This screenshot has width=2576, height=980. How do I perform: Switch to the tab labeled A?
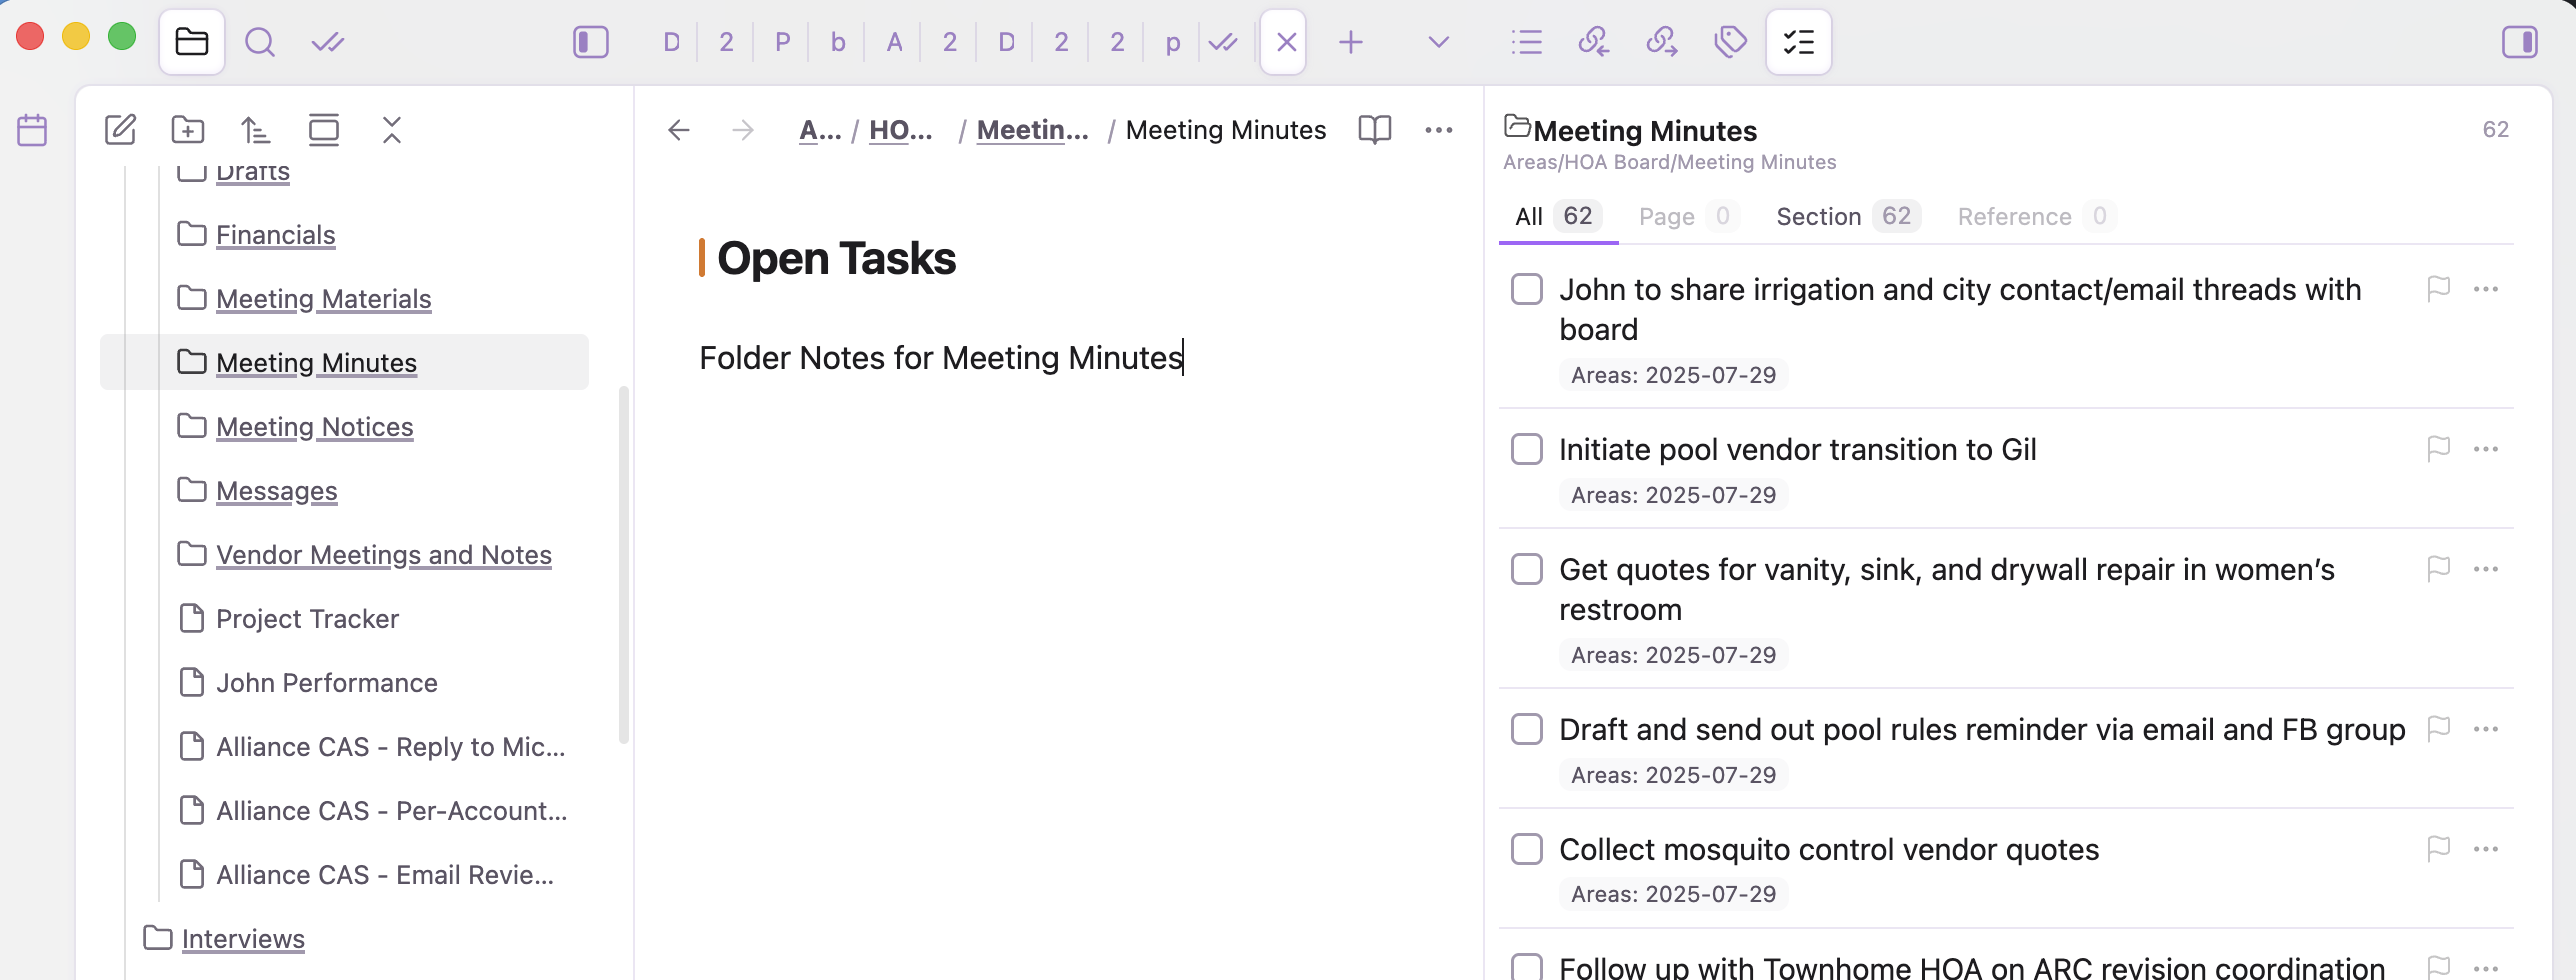pos(895,42)
